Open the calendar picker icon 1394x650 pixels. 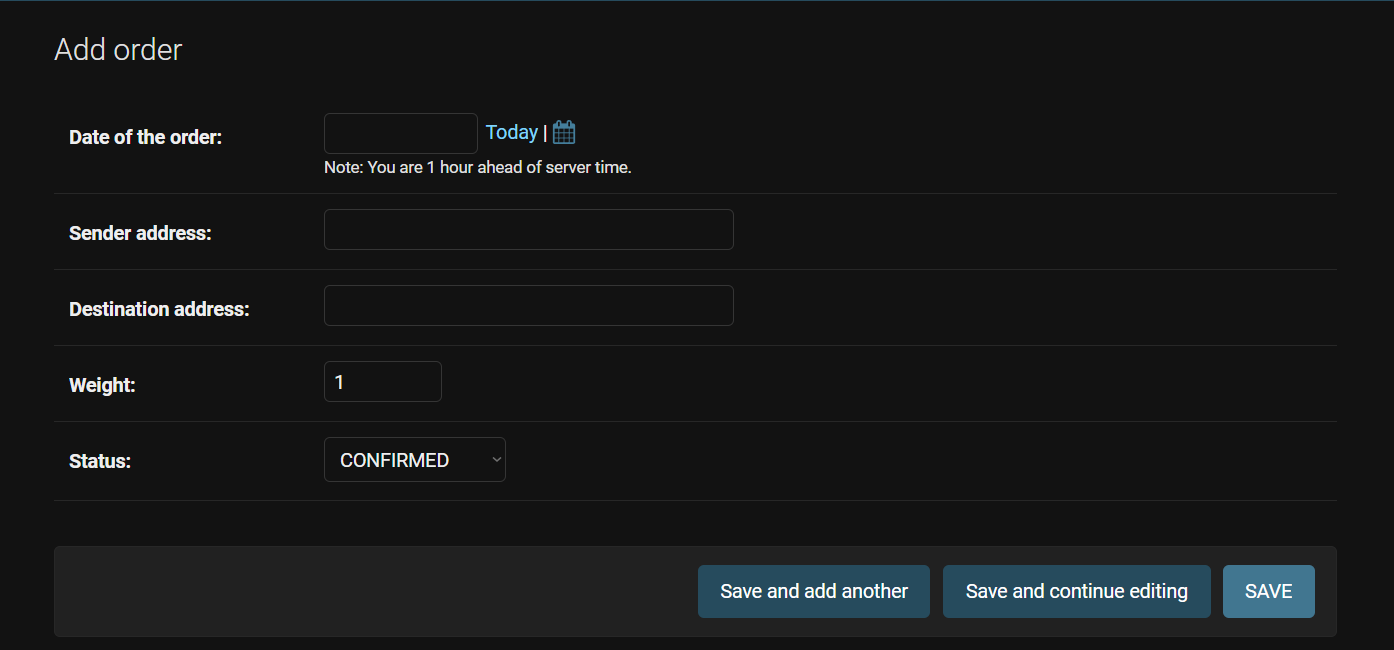(564, 132)
